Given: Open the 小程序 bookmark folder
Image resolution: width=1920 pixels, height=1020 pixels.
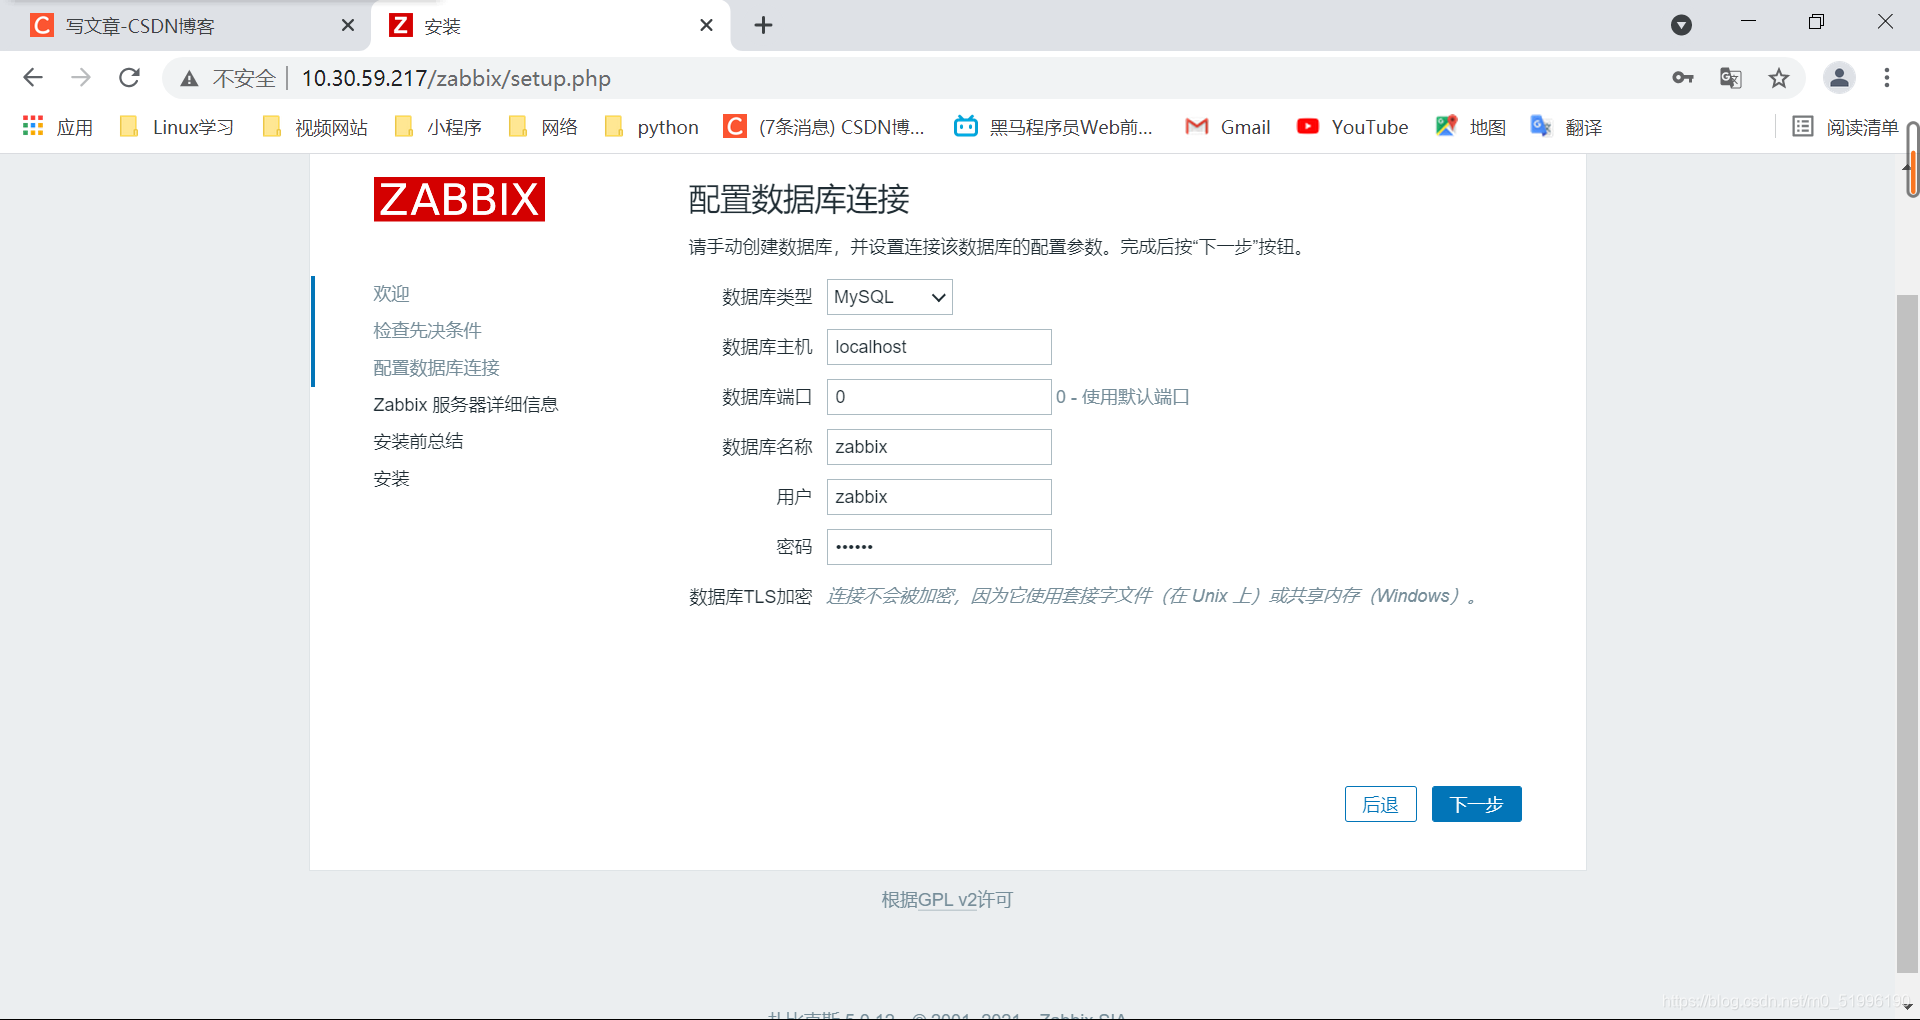Looking at the screenshot, I should tap(439, 127).
